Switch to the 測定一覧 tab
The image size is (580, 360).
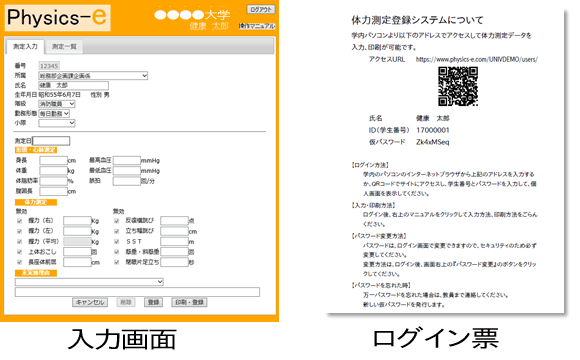coord(64,47)
